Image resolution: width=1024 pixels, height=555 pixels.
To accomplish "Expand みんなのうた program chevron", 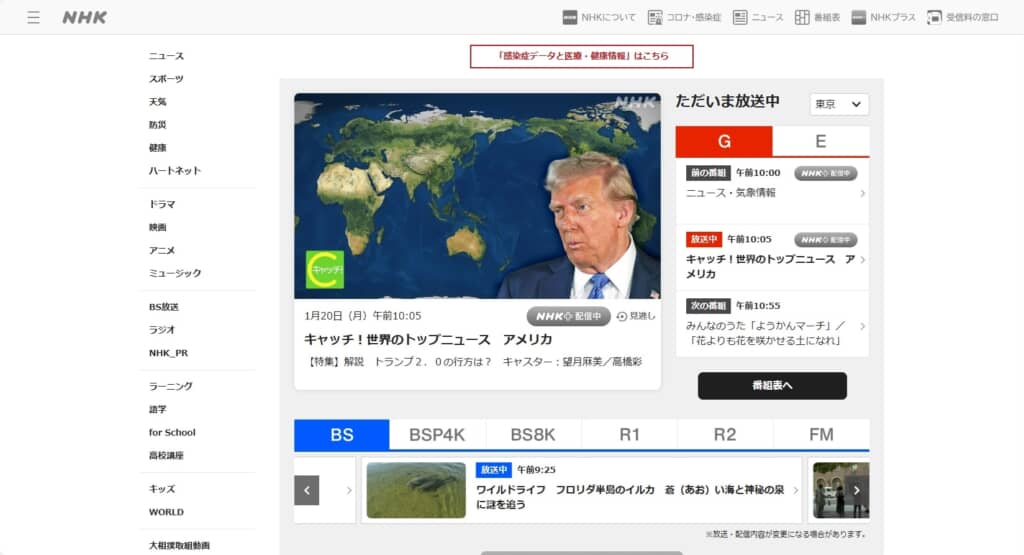I will pos(863,326).
